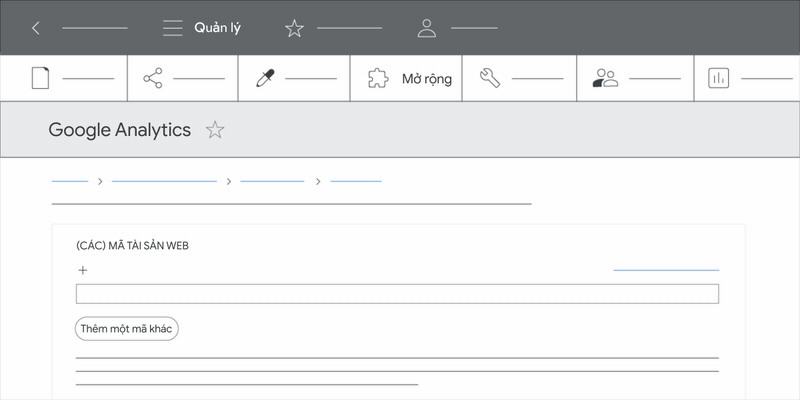The width and height of the screenshot is (800, 400).
Task: Click the (CÁC) MÃ TÀI SẢN WEB label
Action: (x=132, y=246)
